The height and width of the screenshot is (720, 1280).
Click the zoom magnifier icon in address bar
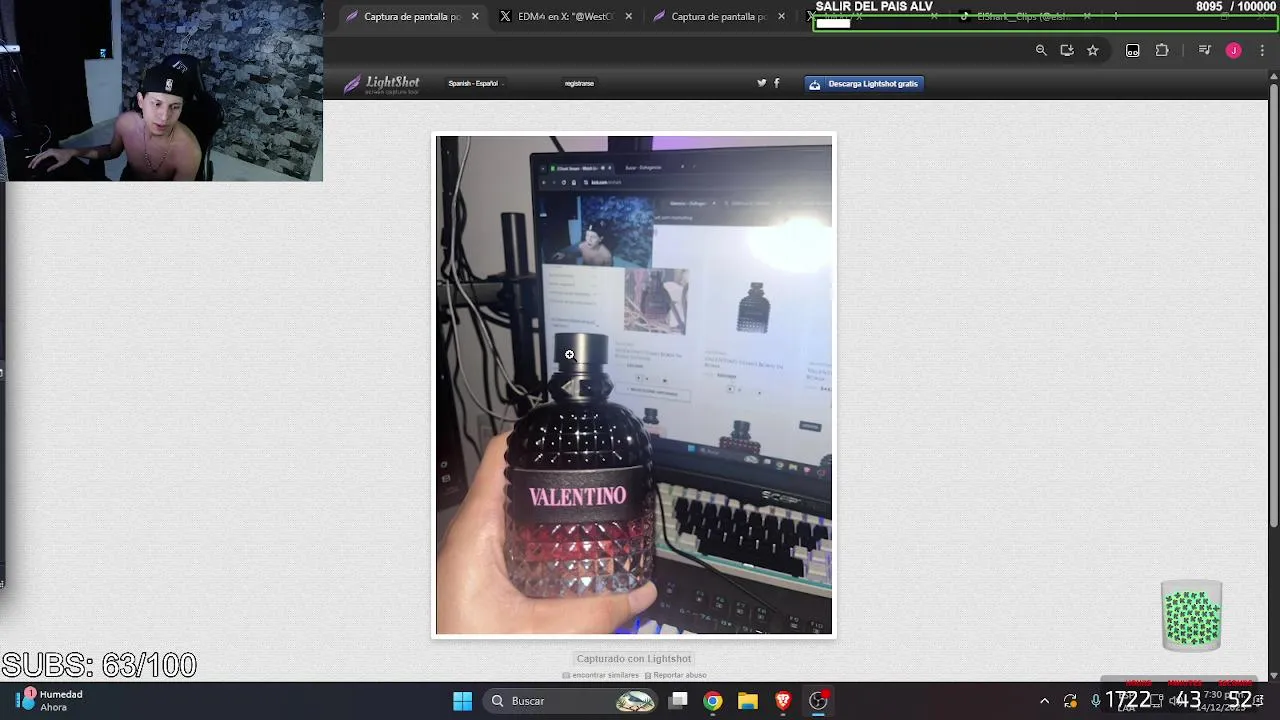[x=1041, y=50]
